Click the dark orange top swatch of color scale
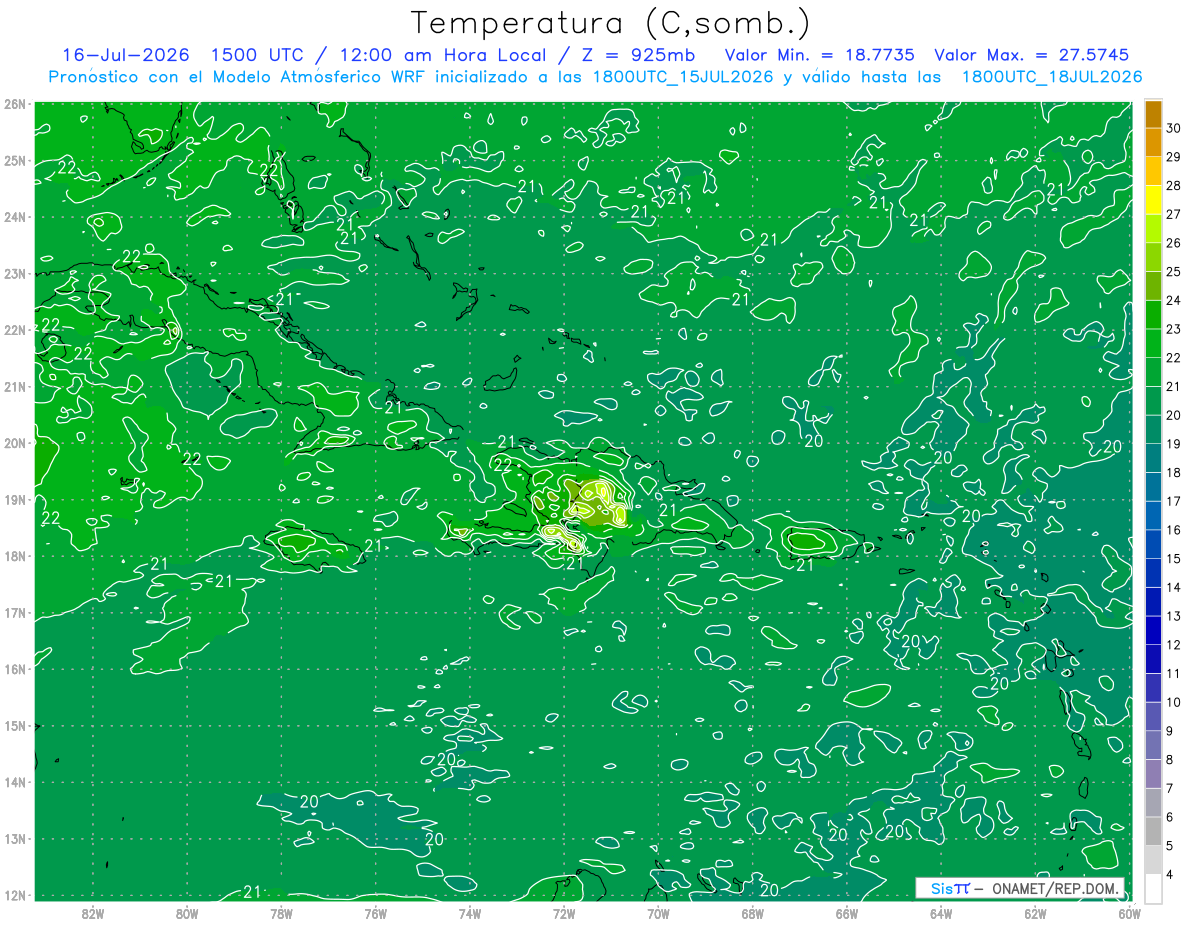The height and width of the screenshot is (927, 1200). pos(1153,114)
